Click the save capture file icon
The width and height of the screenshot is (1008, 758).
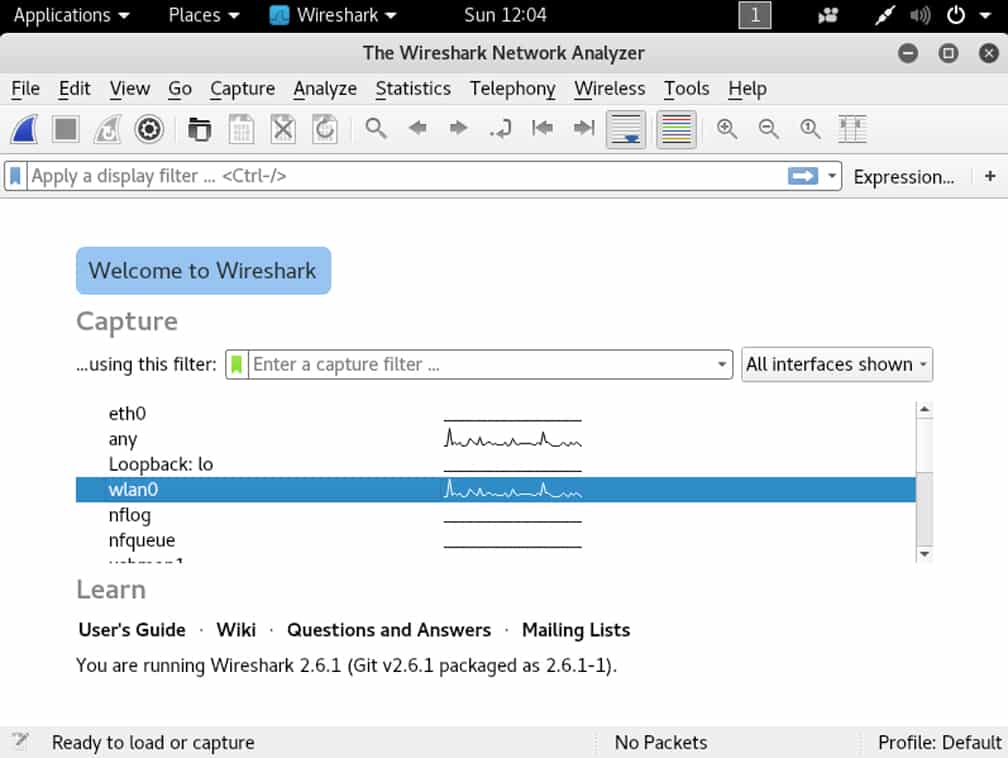point(241,129)
